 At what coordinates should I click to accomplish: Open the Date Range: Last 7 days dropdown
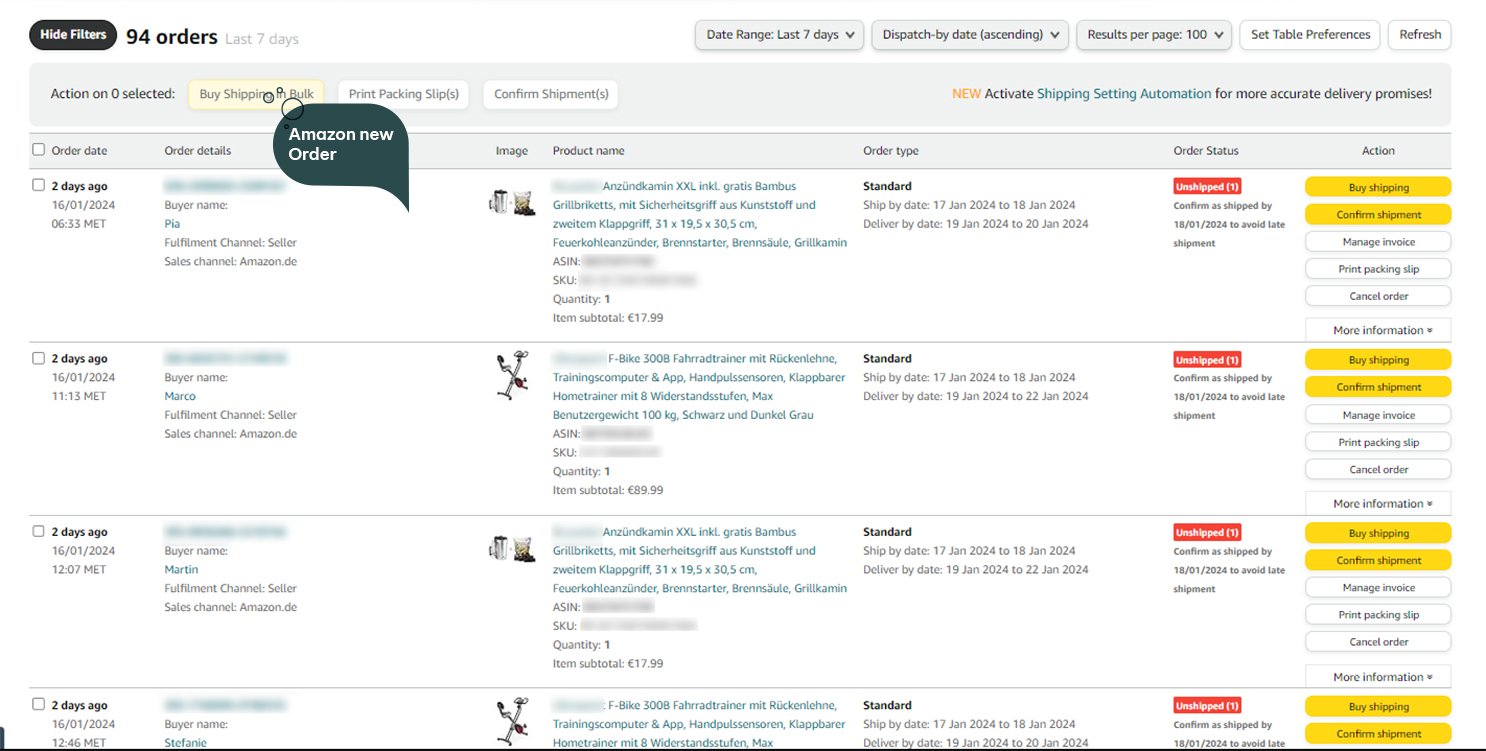pyautogui.click(x=780, y=34)
